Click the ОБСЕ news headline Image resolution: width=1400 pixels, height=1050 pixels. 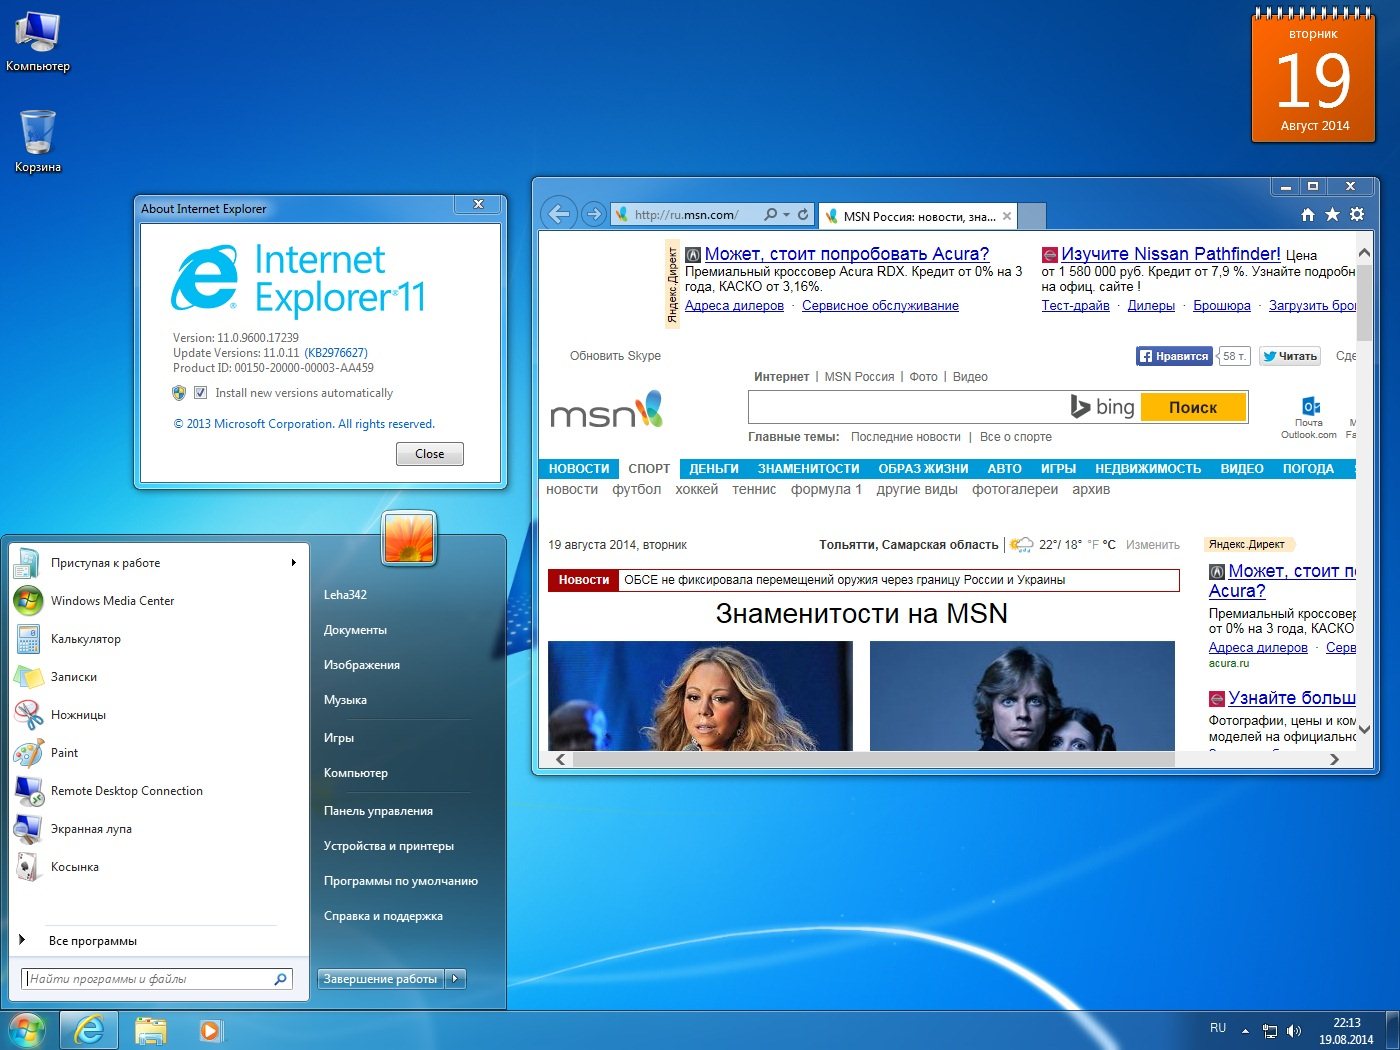click(x=845, y=580)
